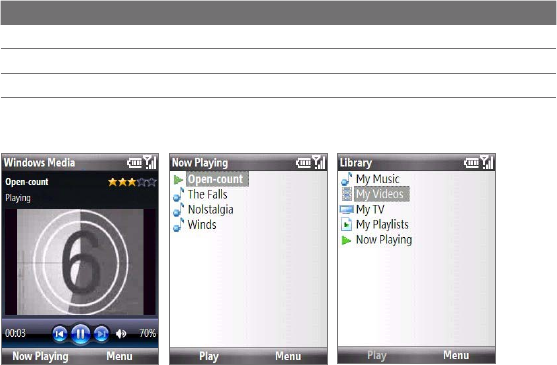The height and width of the screenshot is (365, 557).
Task: Click the My TV monitor icon
Action: pyautogui.click(x=347, y=209)
